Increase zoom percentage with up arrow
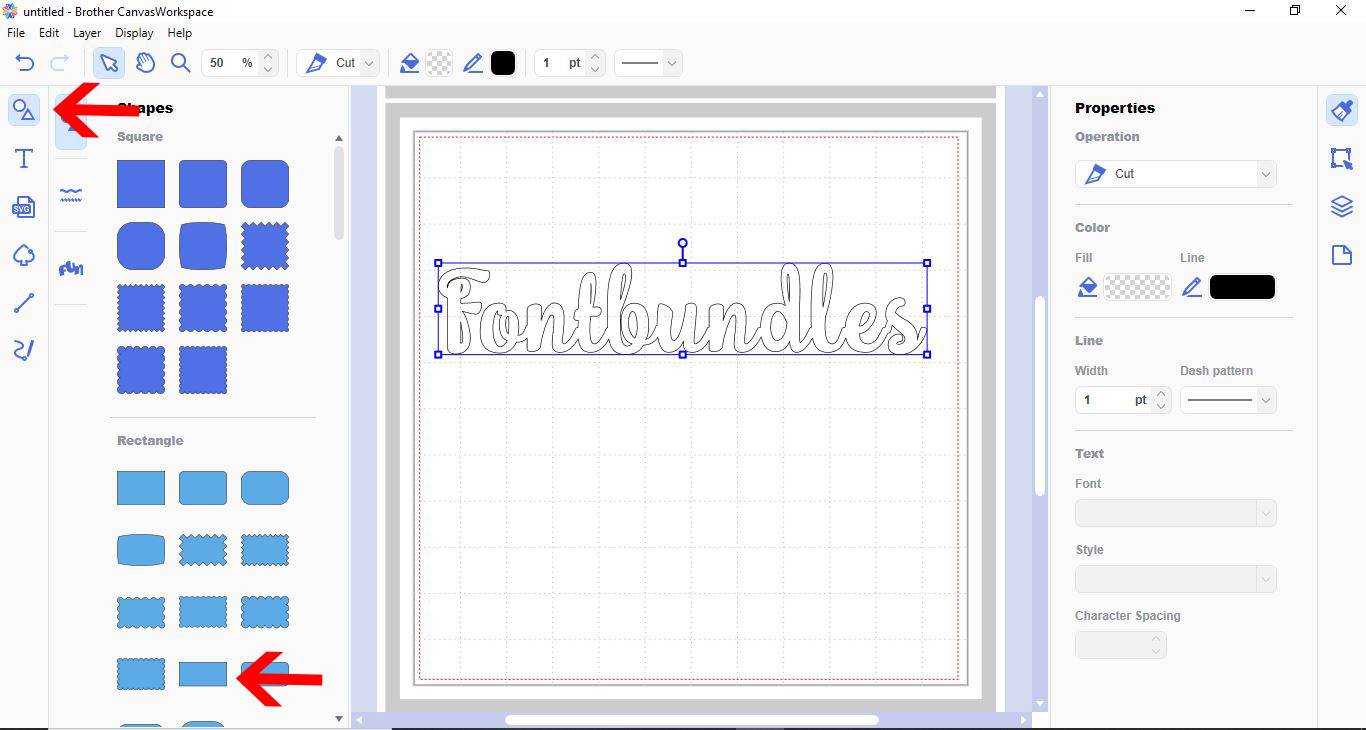 point(268,56)
